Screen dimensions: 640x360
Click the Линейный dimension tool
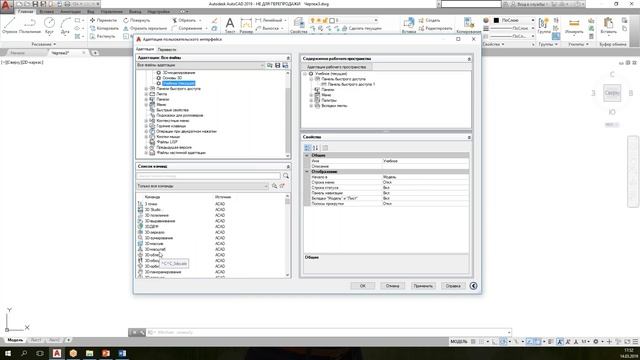(x=269, y=20)
